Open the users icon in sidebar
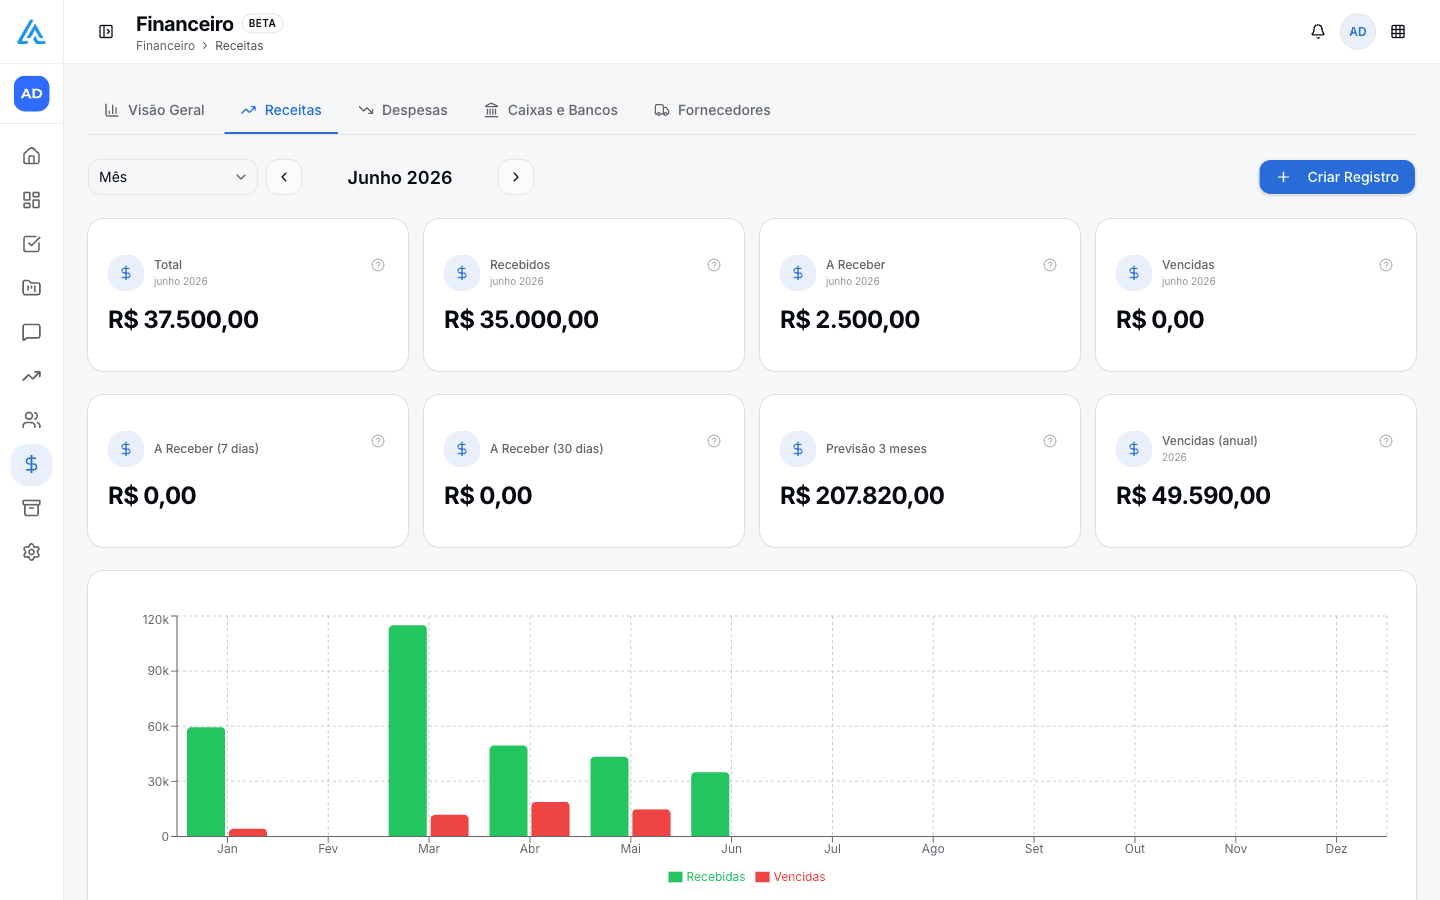Image resolution: width=1440 pixels, height=900 pixels. tap(32, 420)
